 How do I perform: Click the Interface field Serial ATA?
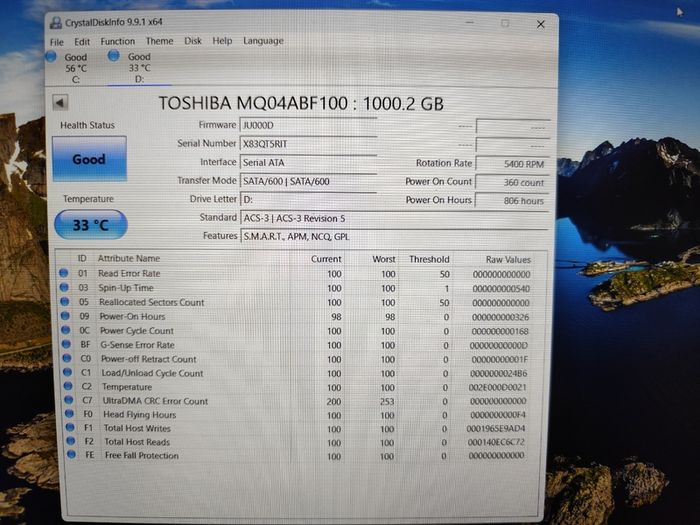(308, 162)
